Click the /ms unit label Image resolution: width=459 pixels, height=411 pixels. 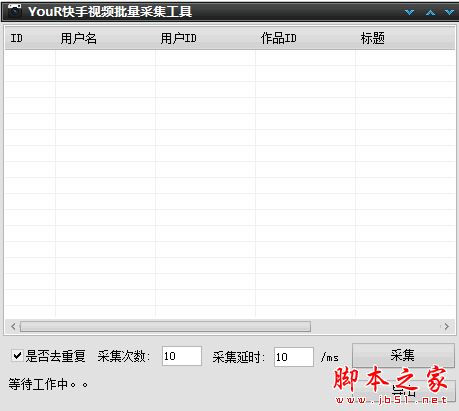pyautogui.click(x=329, y=357)
